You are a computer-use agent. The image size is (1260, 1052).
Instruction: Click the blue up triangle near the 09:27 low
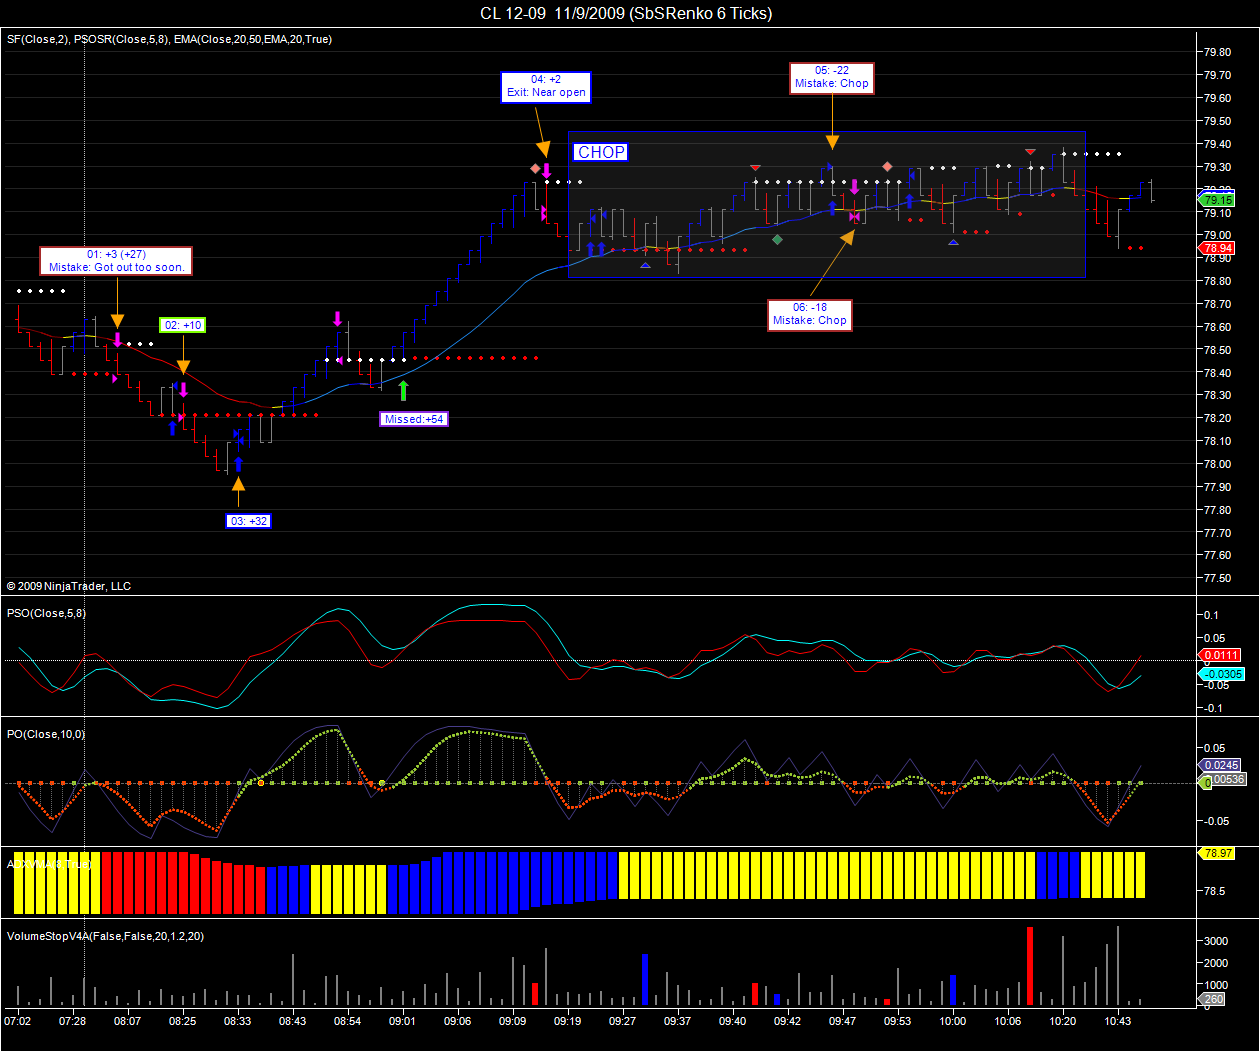coord(645,265)
